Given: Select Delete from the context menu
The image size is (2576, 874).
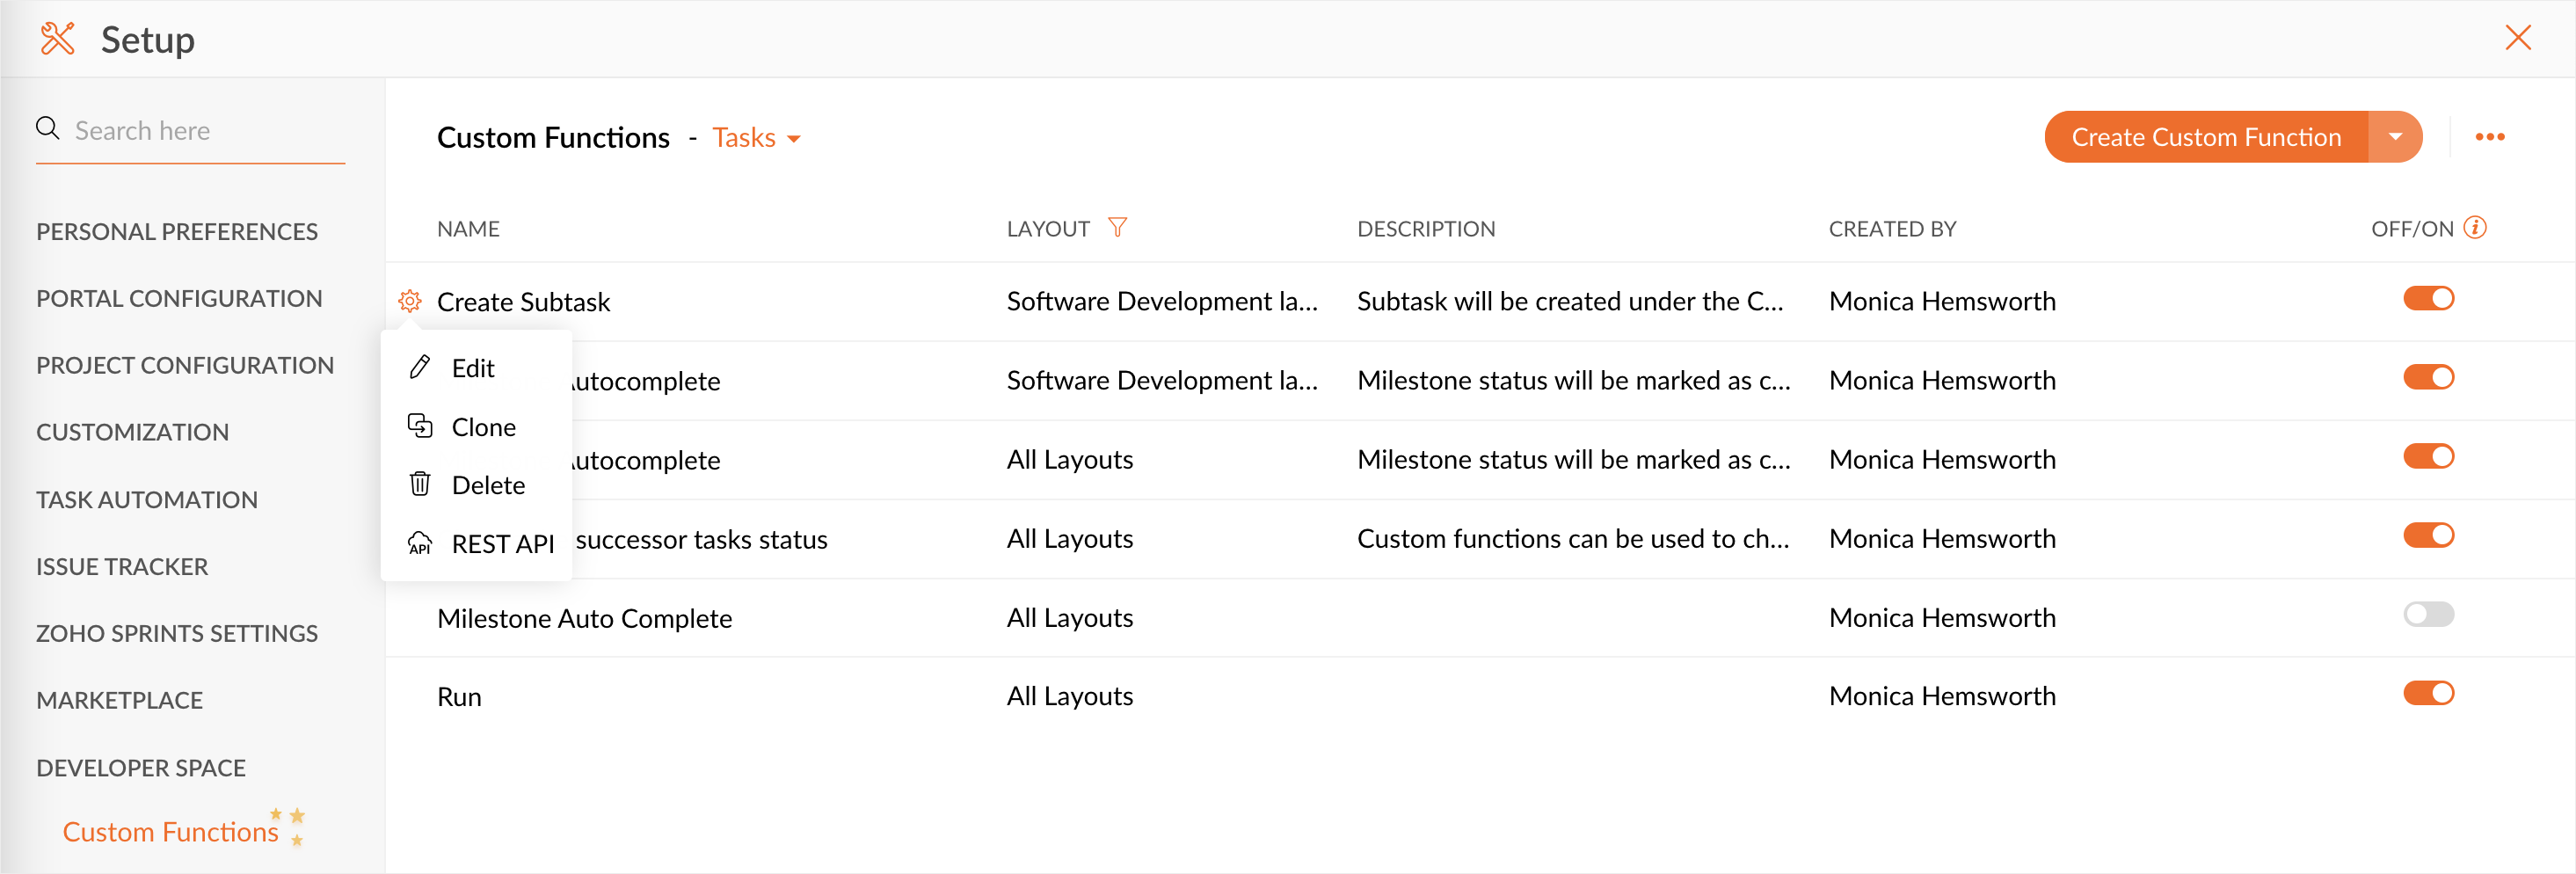Looking at the screenshot, I should coord(488,485).
